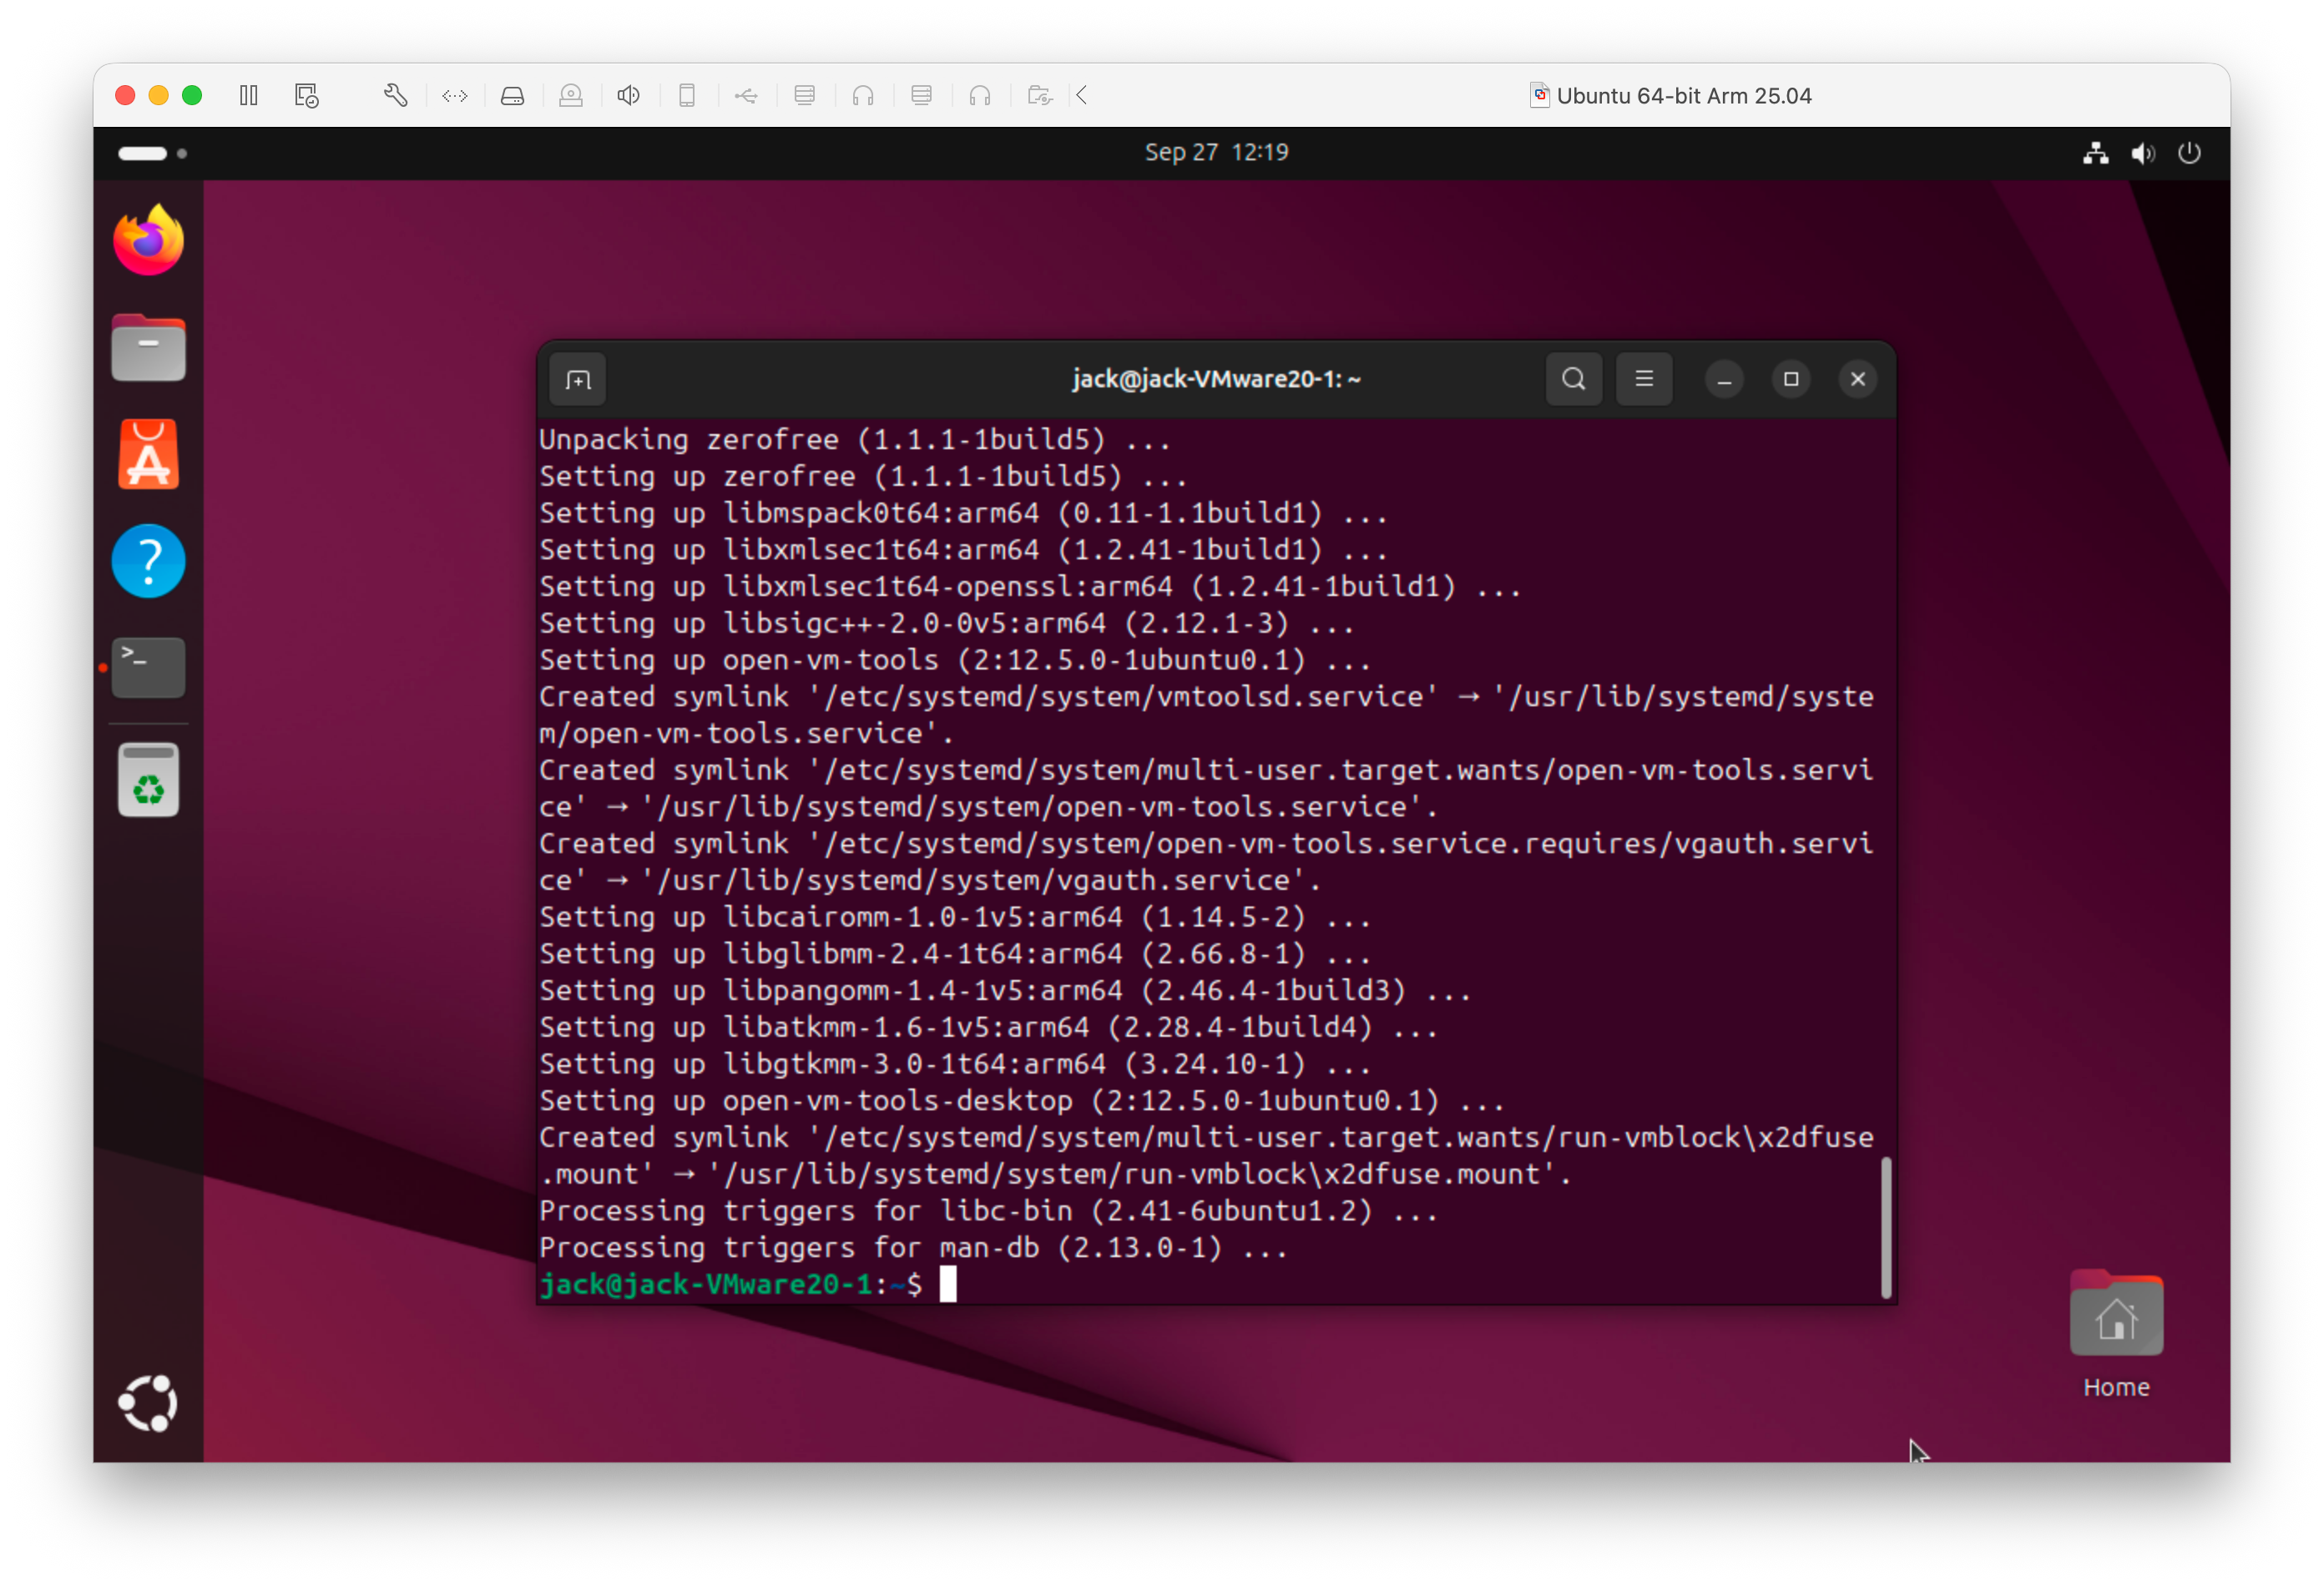Open Show Apps Ubuntu logo button
Image resolution: width=2324 pixels, height=1586 pixels.
click(148, 1403)
